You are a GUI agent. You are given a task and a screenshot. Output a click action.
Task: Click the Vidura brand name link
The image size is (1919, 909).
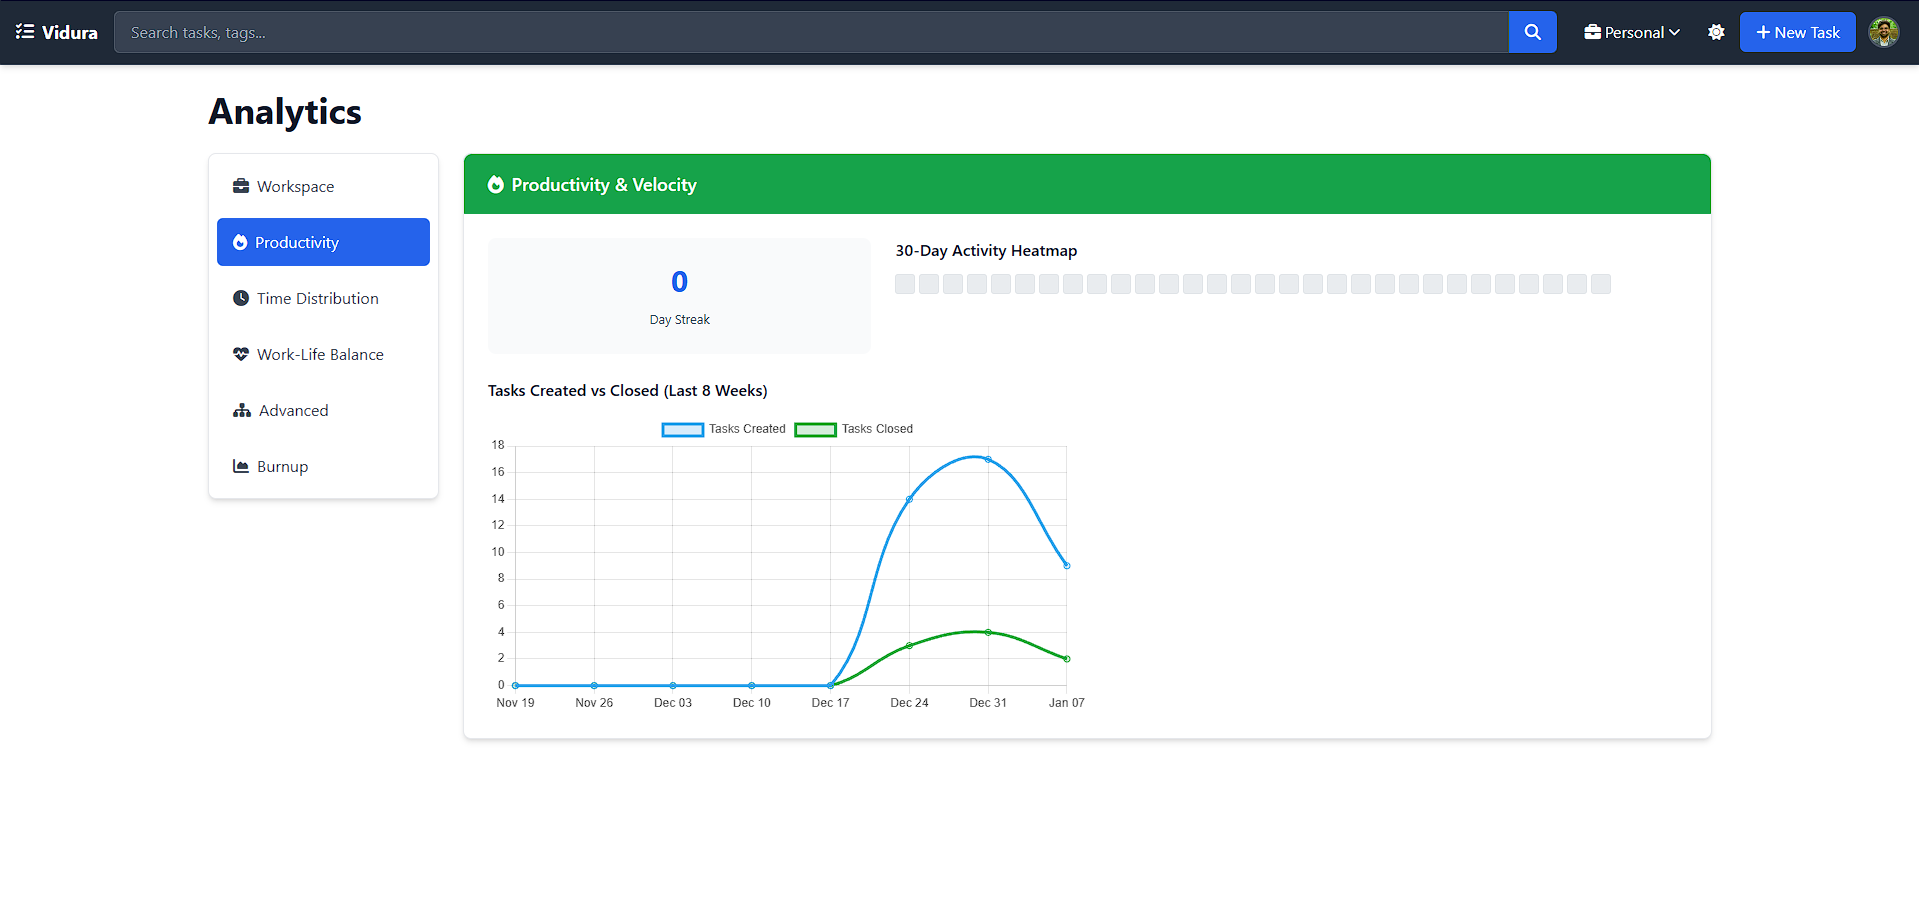click(70, 32)
